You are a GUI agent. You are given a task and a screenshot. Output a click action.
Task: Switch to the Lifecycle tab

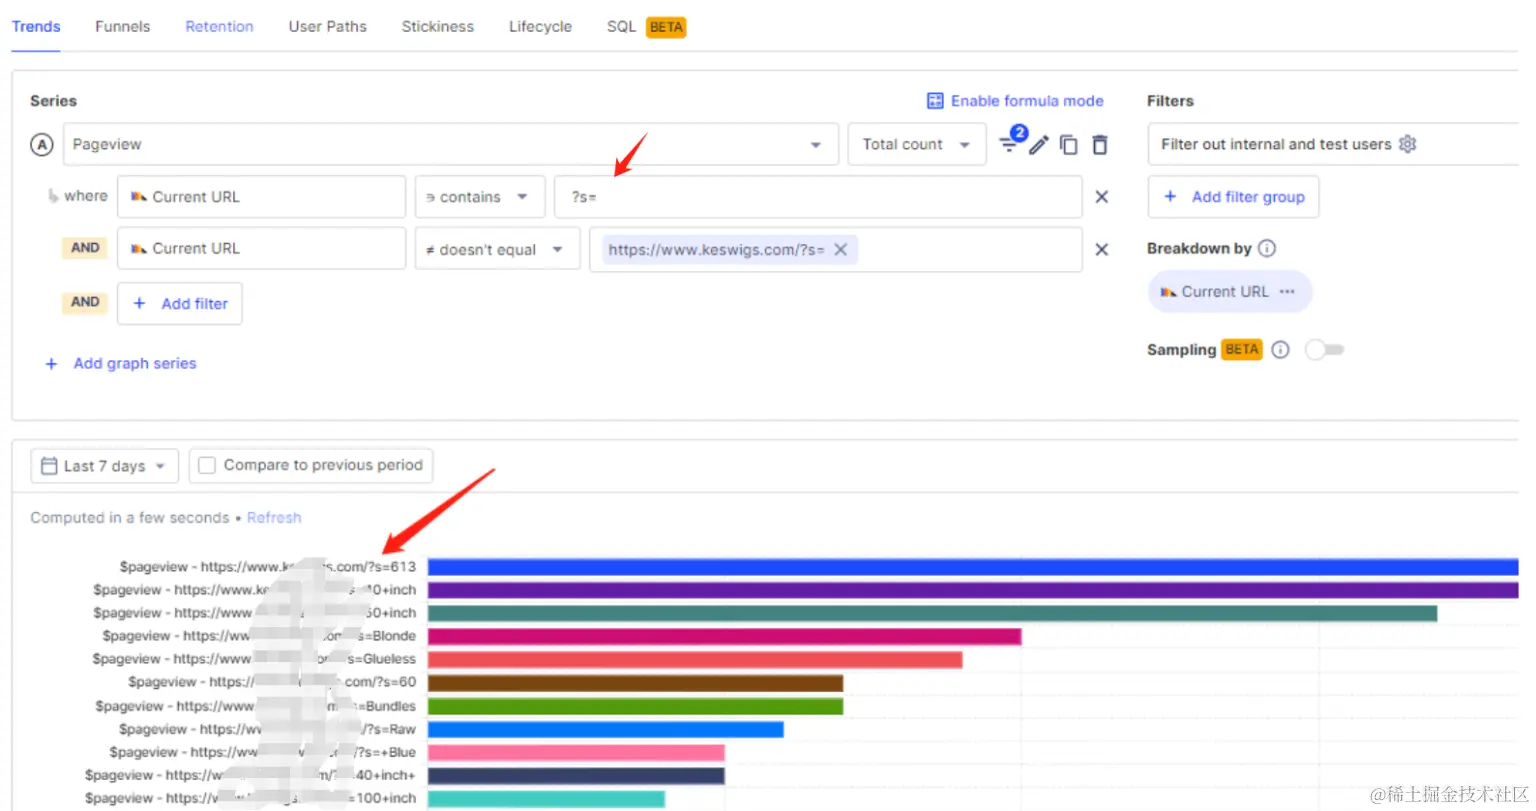click(x=540, y=26)
